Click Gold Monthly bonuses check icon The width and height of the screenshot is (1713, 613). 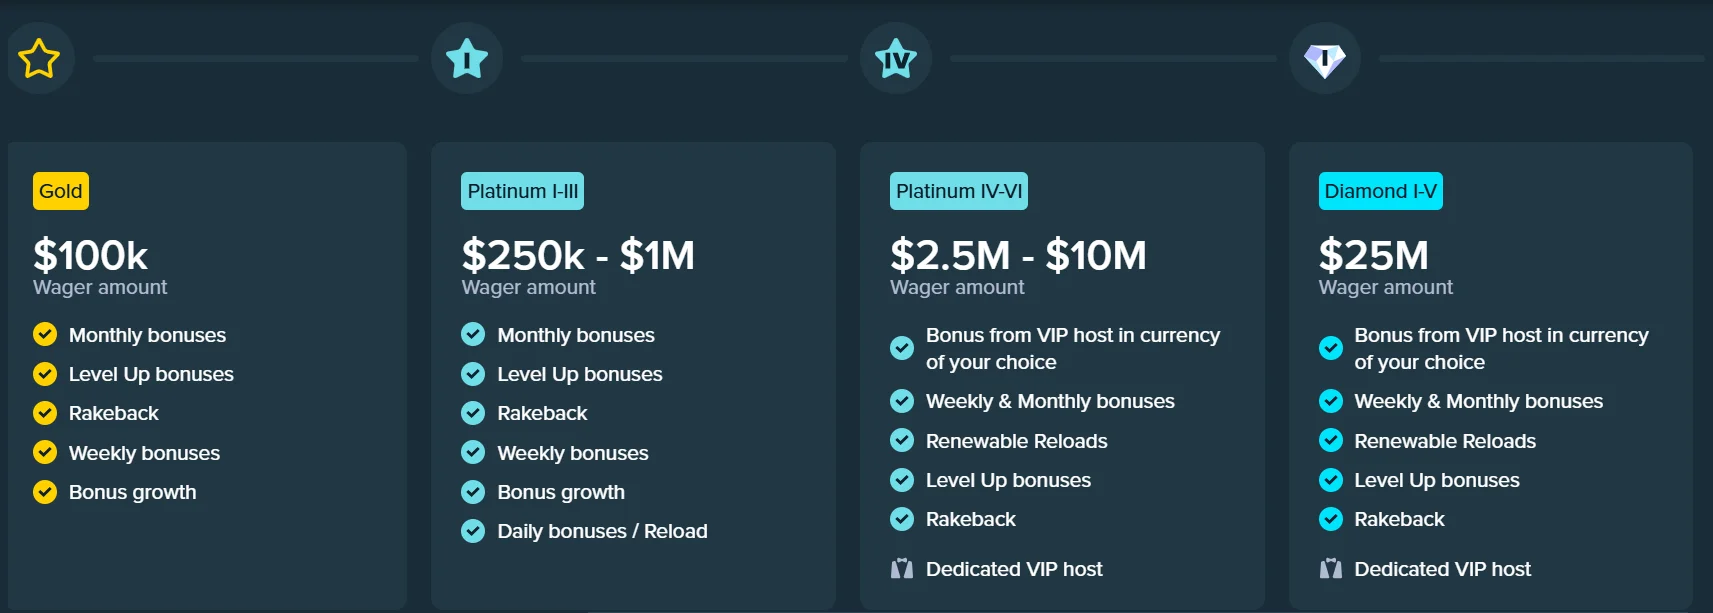[x=45, y=334]
